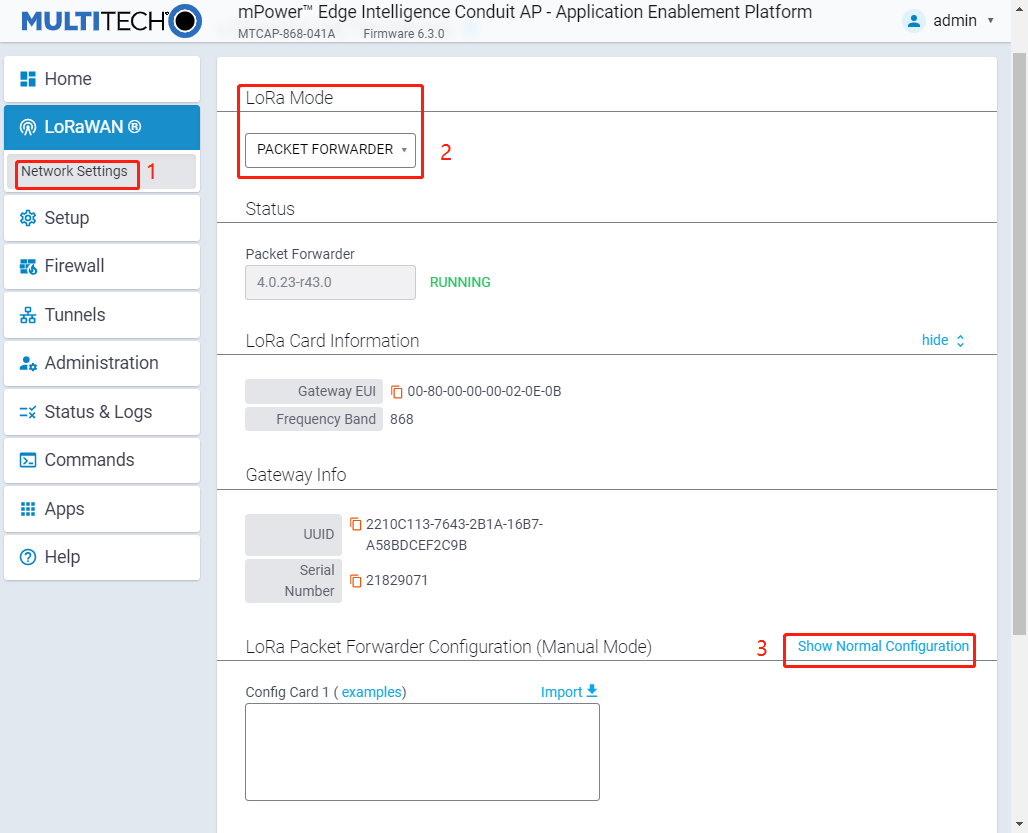Click the Firmware 6.3.0 text
Screen dimensions: 1028x833
[404, 34]
